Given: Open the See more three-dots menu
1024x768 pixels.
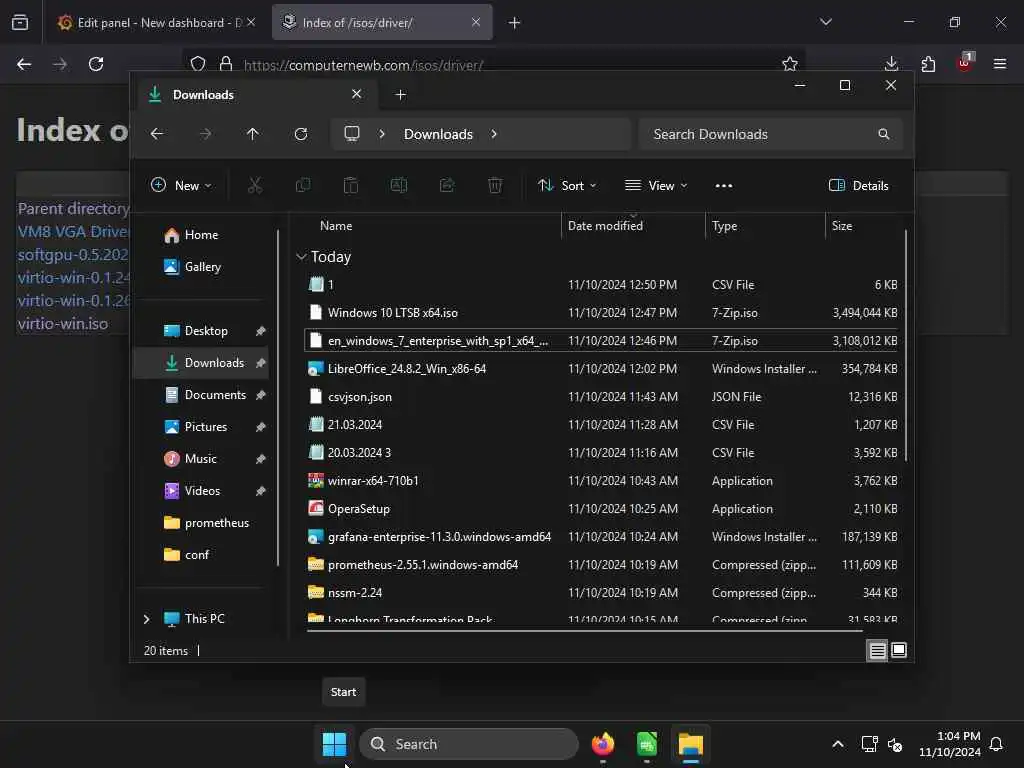Looking at the screenshot, I should pyautogui.click(x=724, y=185).
